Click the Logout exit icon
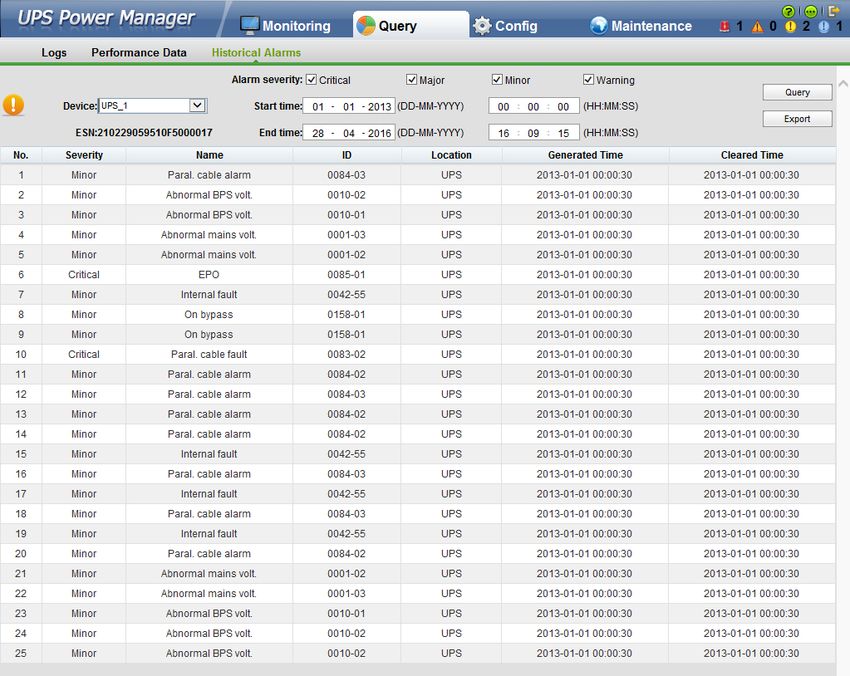 833,10
